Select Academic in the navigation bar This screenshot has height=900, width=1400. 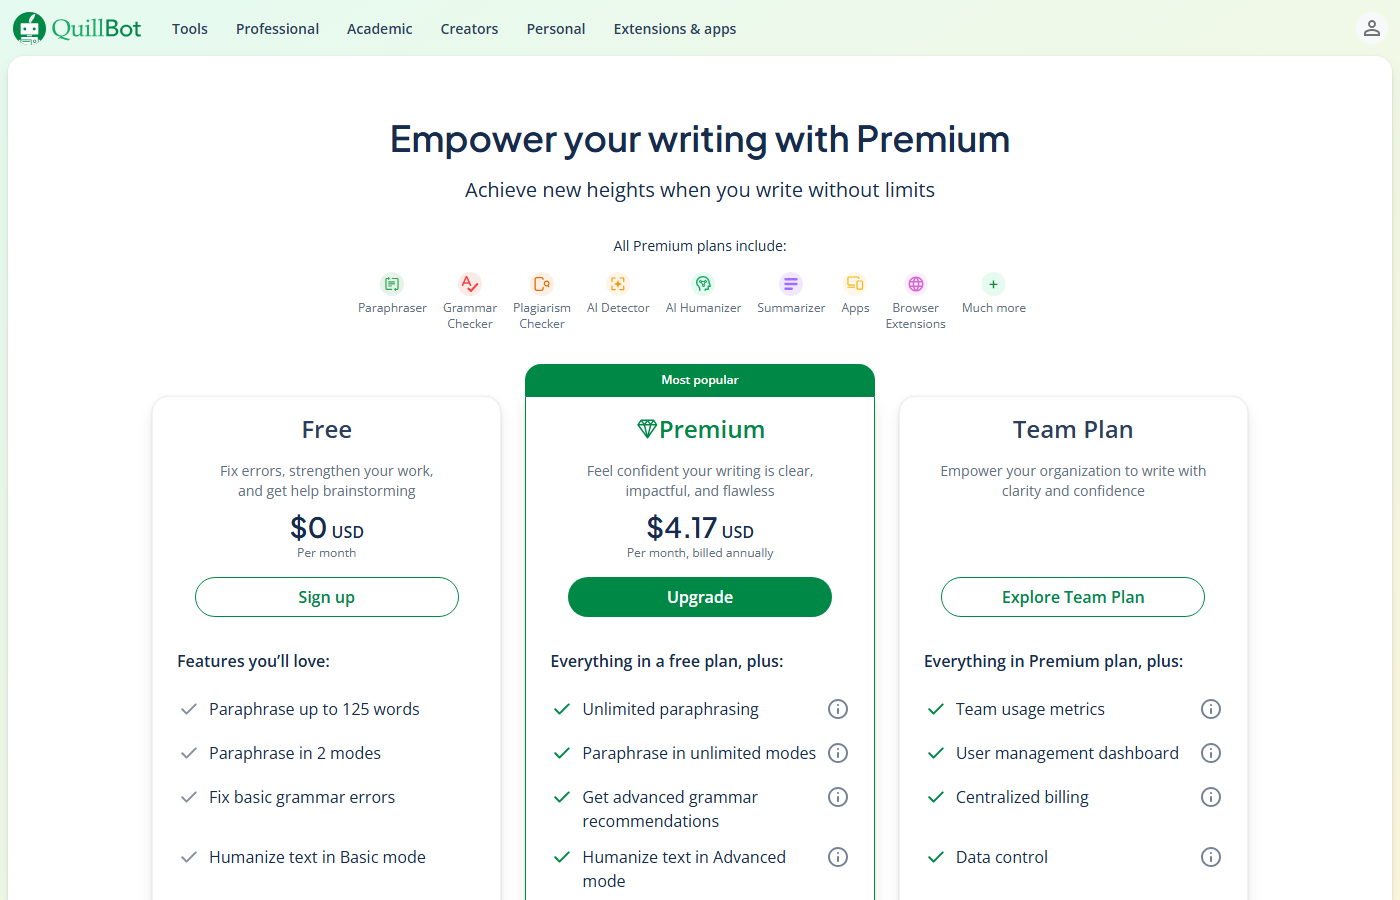click(379, 29)
